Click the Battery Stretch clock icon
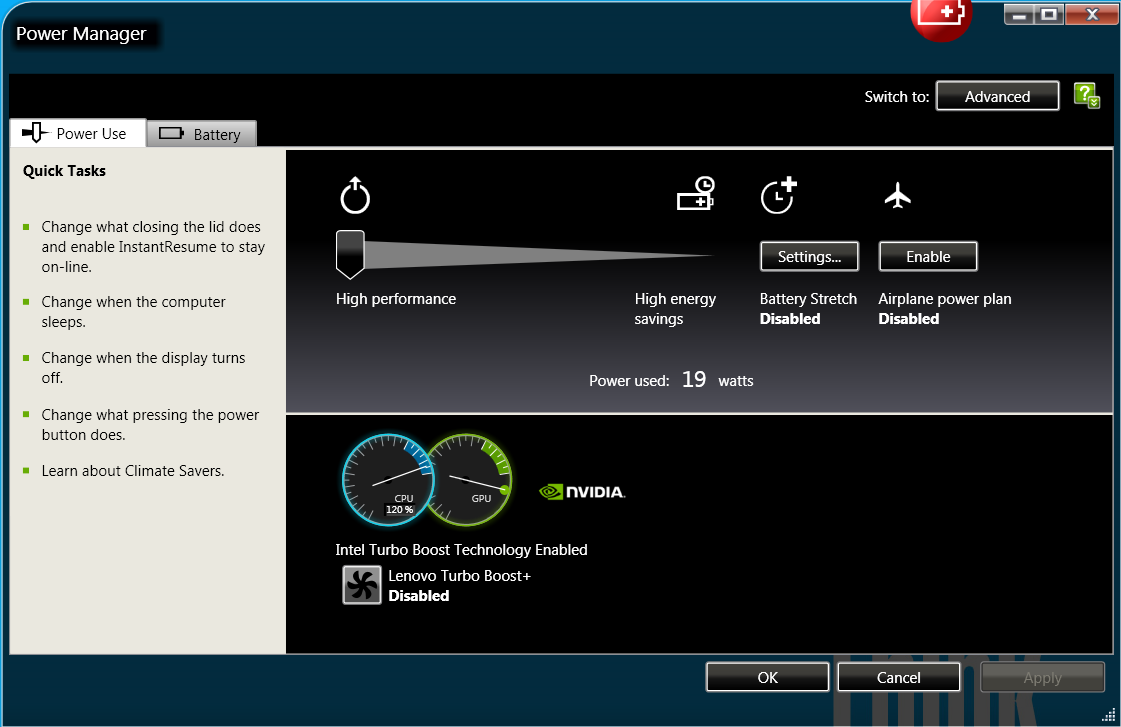The image size is (1121, 727). [x=778, y=195]
